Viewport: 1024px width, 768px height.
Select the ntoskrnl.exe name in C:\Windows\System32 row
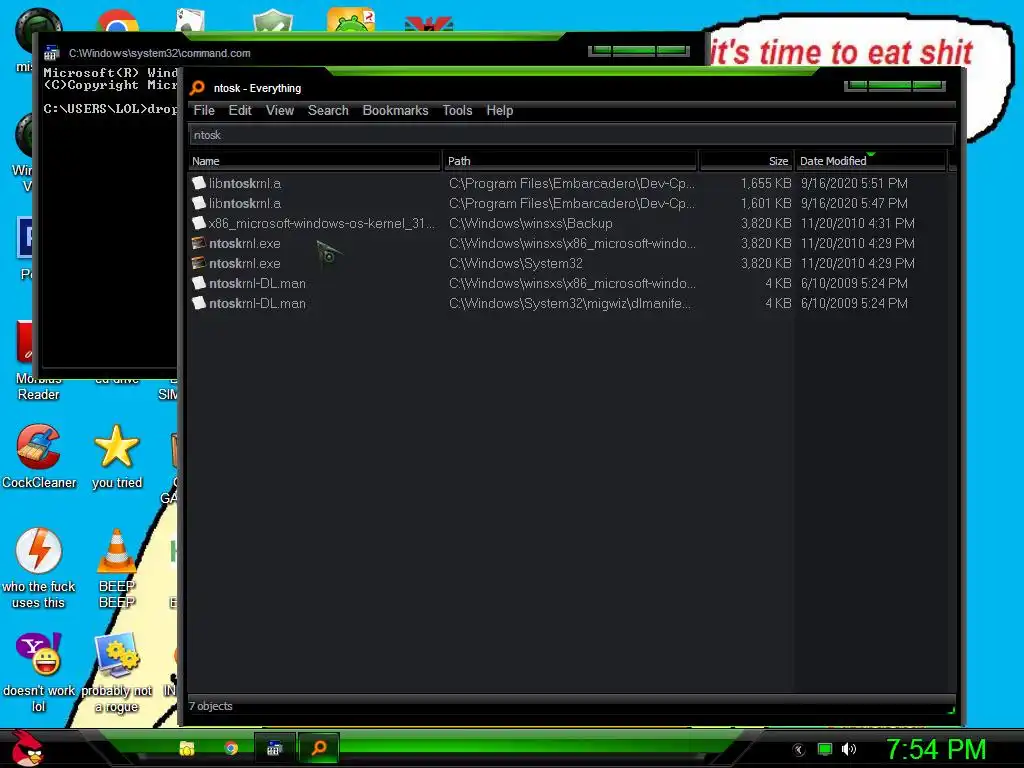coord(245,263)
